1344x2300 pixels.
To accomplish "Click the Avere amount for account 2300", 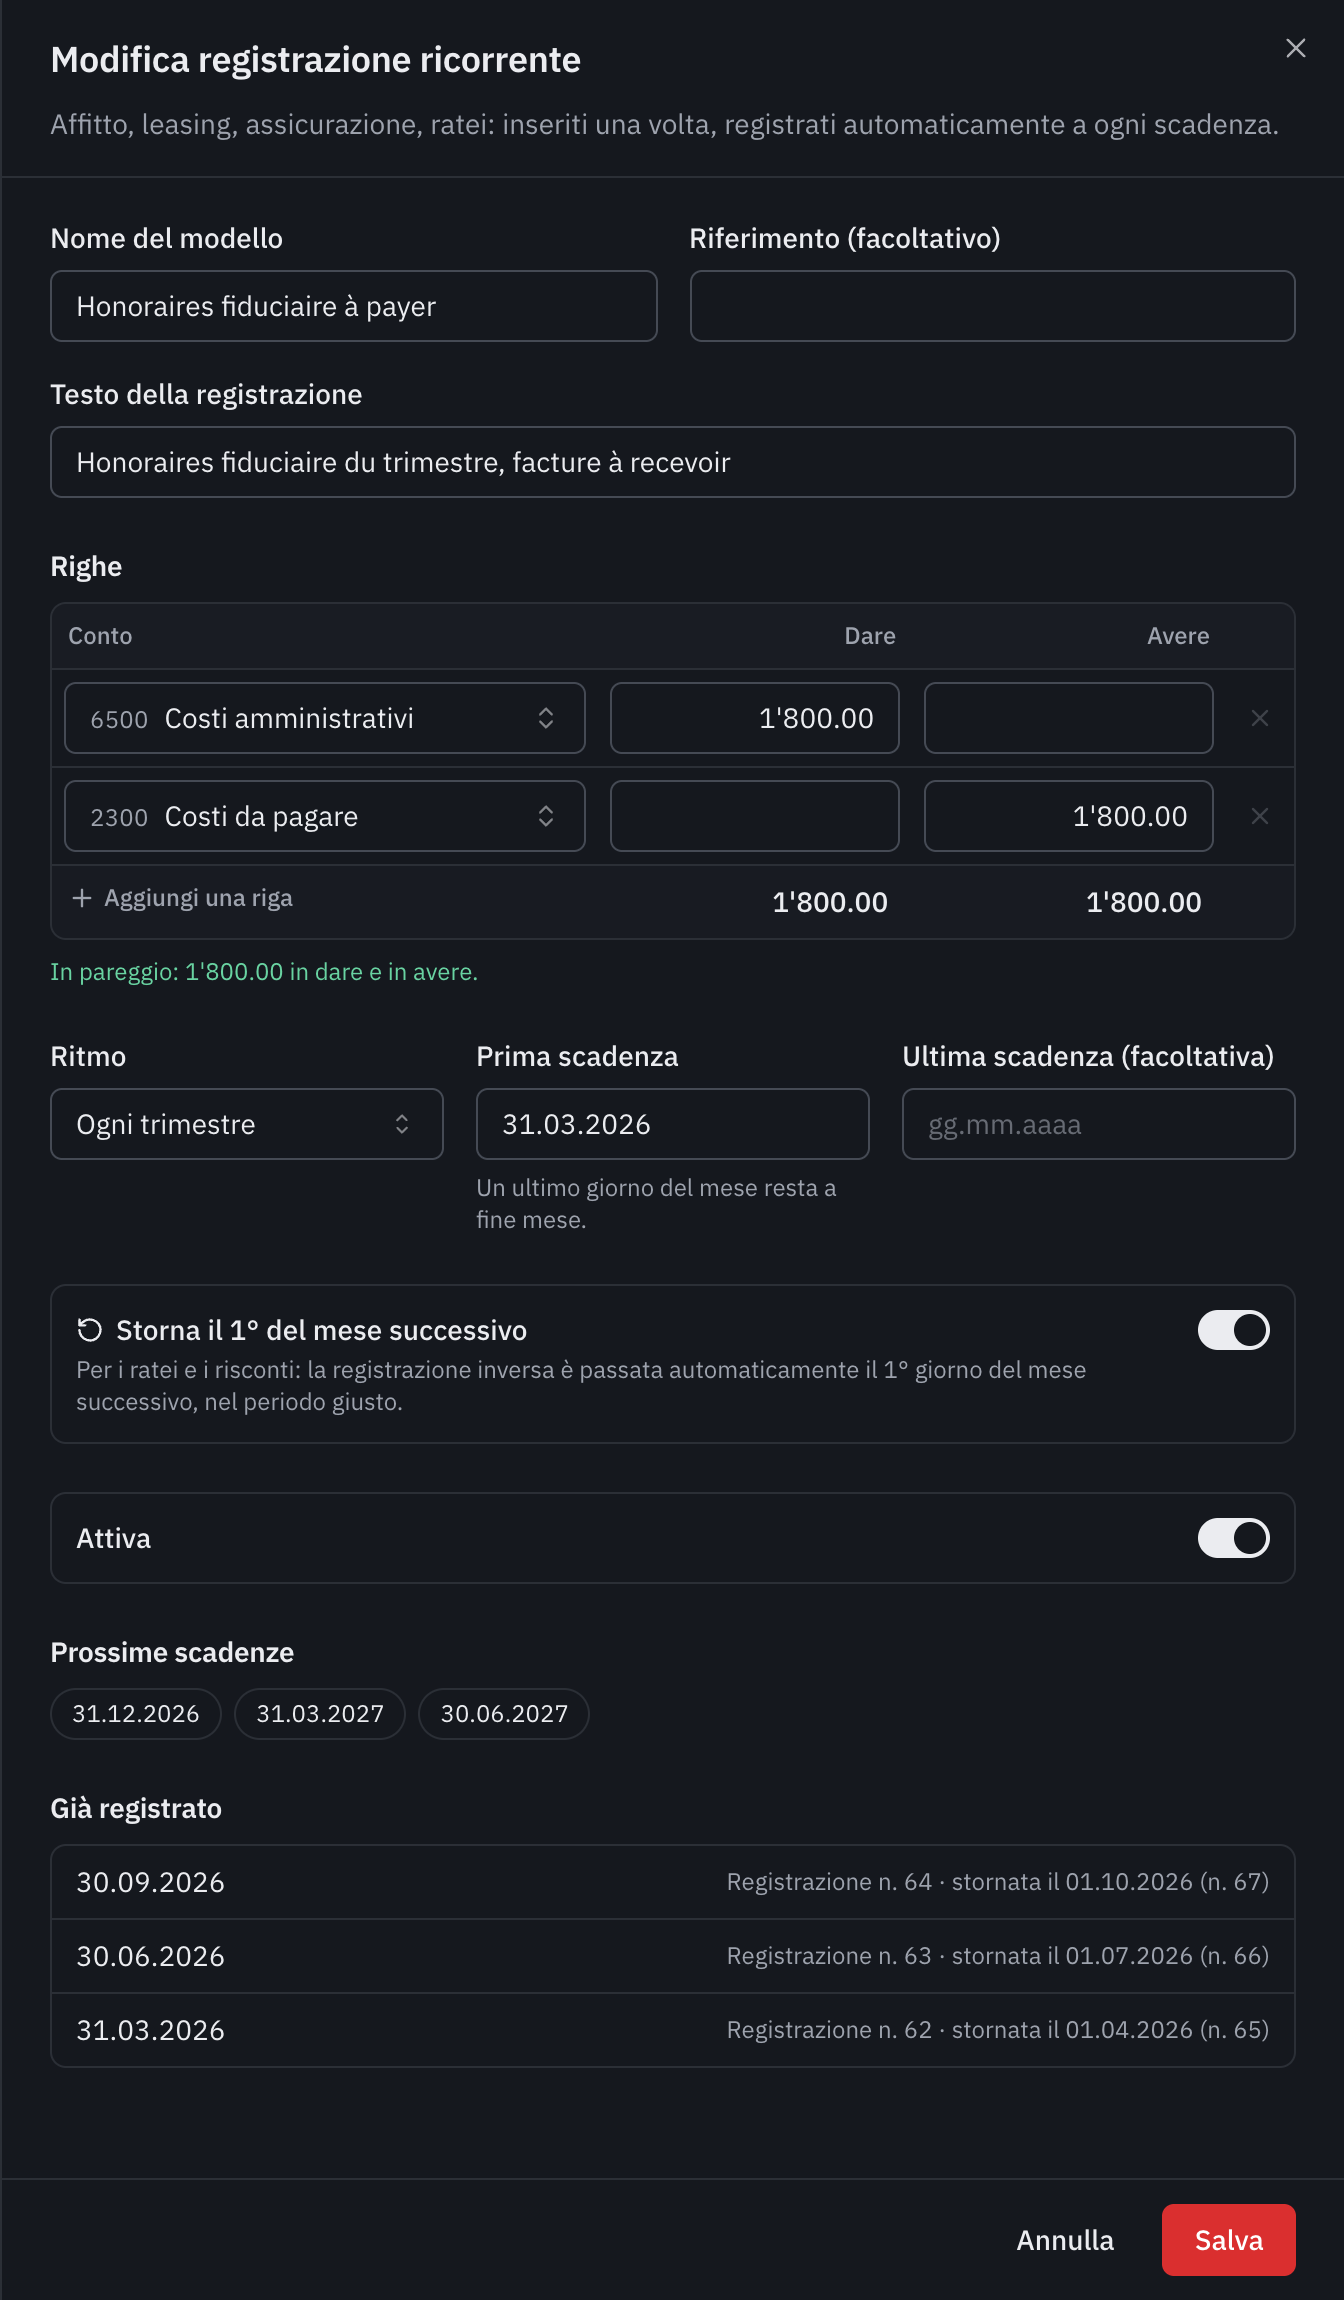I will coord(1068,816).
